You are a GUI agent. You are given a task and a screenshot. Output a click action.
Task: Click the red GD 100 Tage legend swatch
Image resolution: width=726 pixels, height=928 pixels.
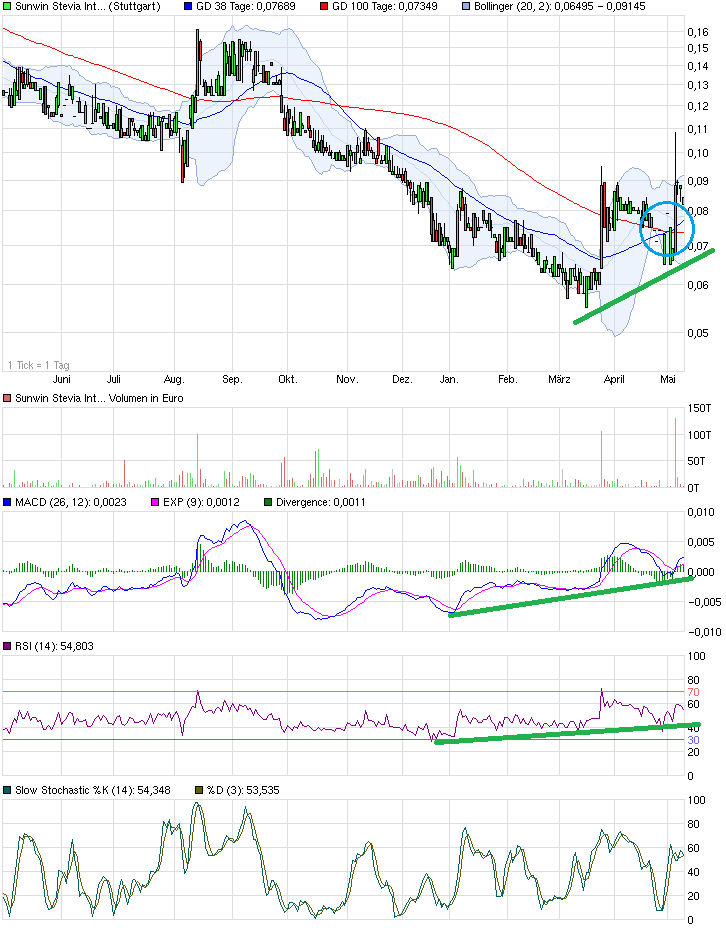point(324,7)
